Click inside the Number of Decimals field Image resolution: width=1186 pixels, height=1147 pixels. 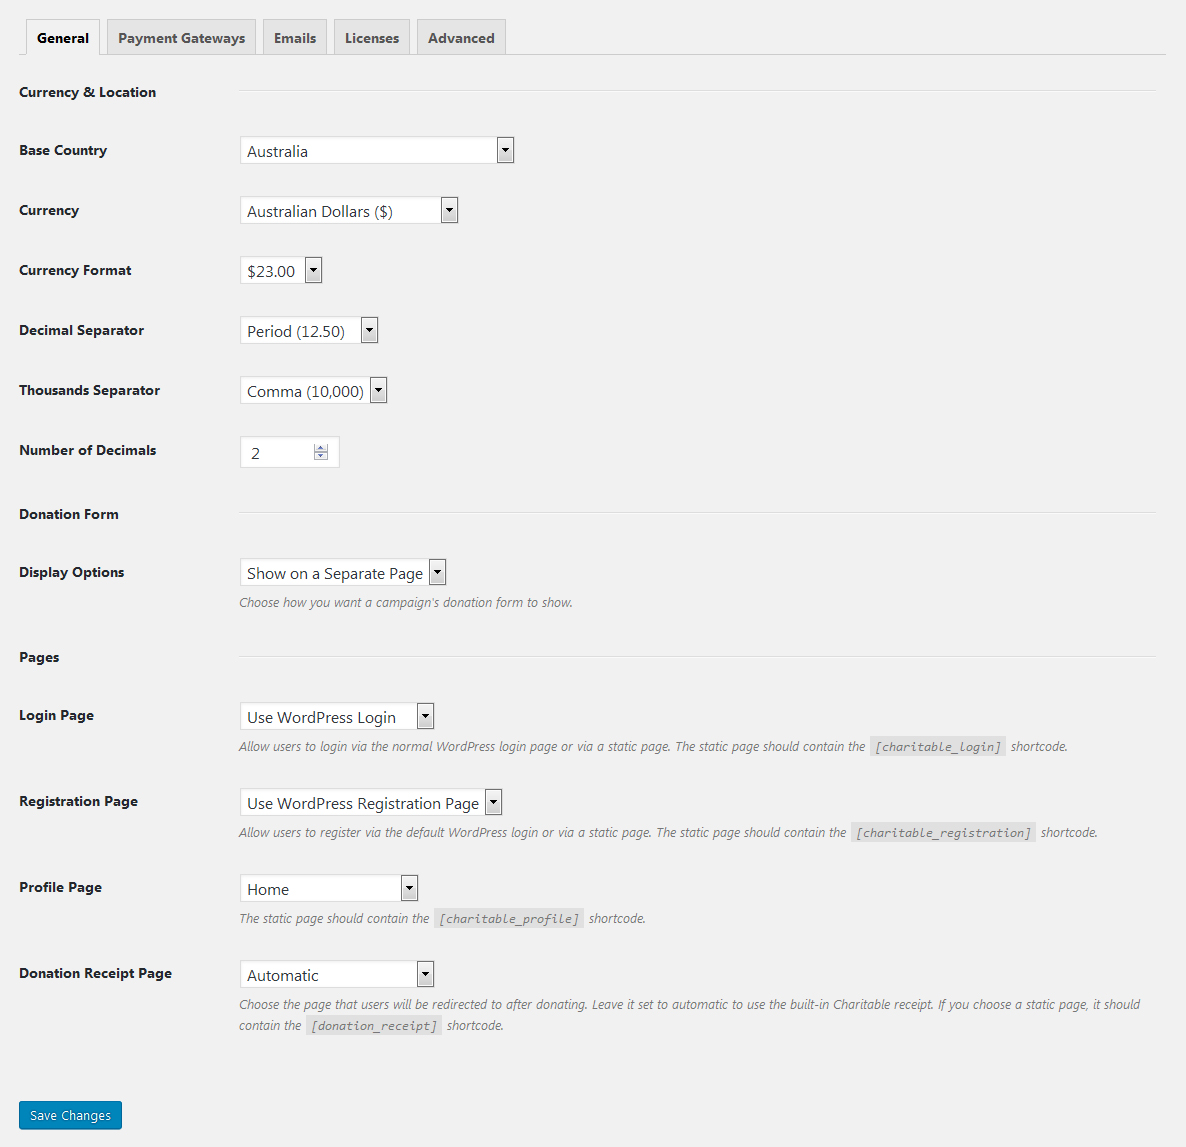click(276, 453)
